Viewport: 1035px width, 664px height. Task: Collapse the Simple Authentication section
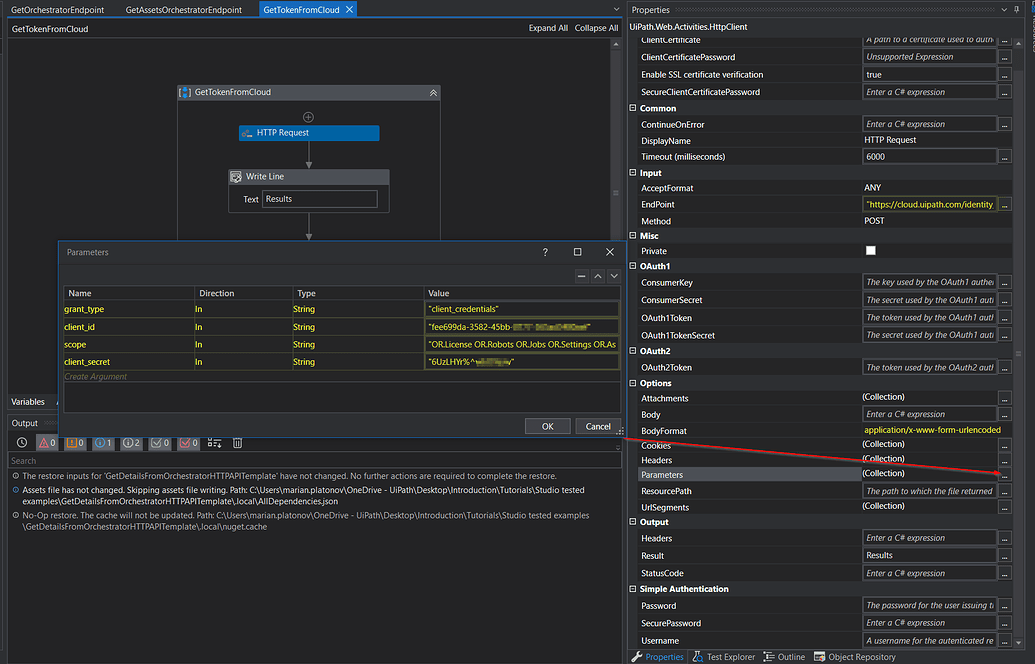point(633,589)
